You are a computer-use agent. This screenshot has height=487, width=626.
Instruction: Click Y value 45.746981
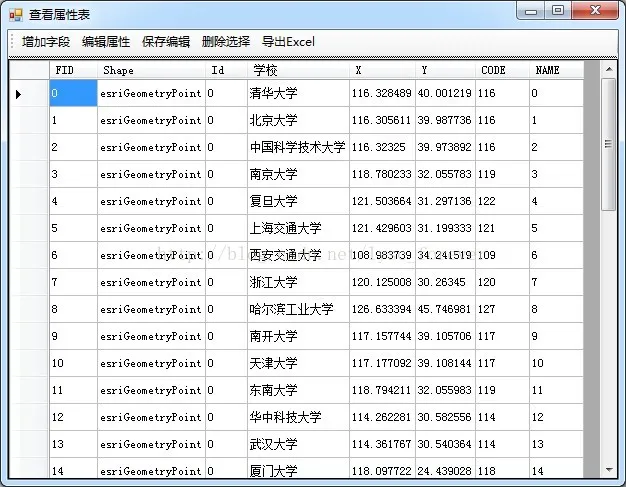pos(445,309)
